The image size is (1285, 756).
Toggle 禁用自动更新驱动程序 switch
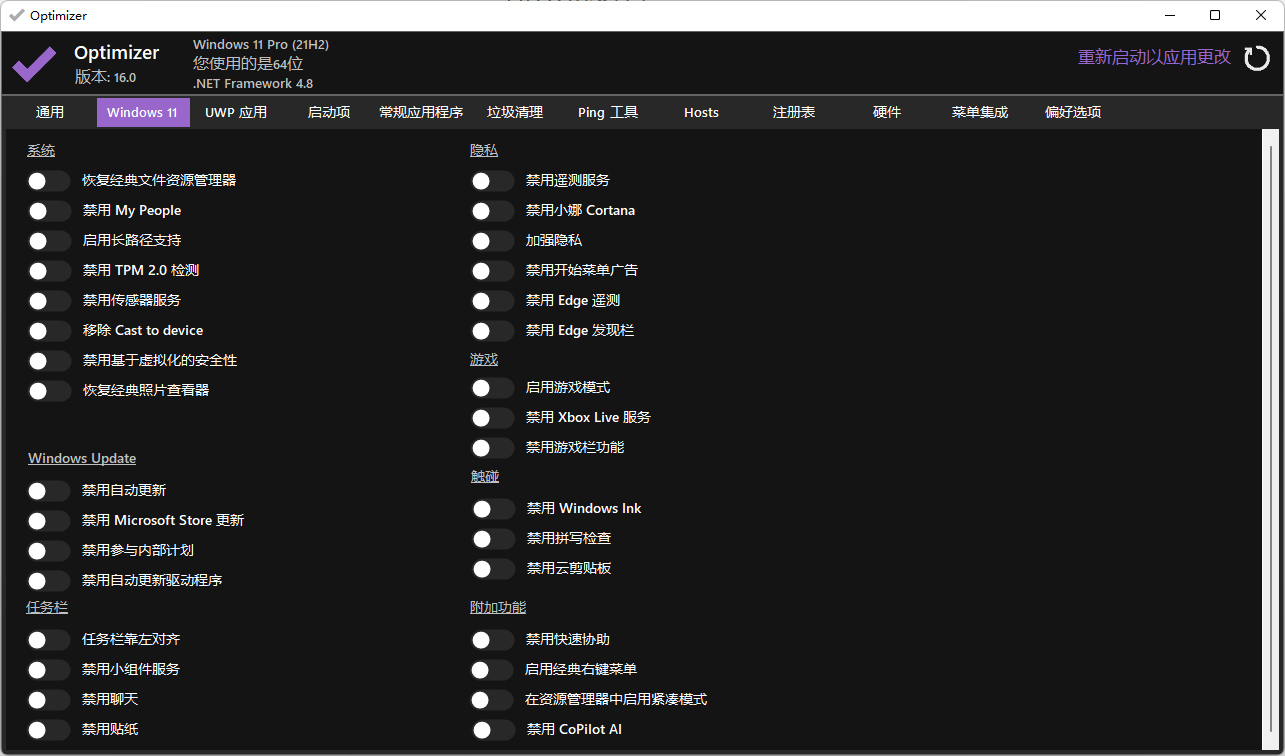point(49,581)
